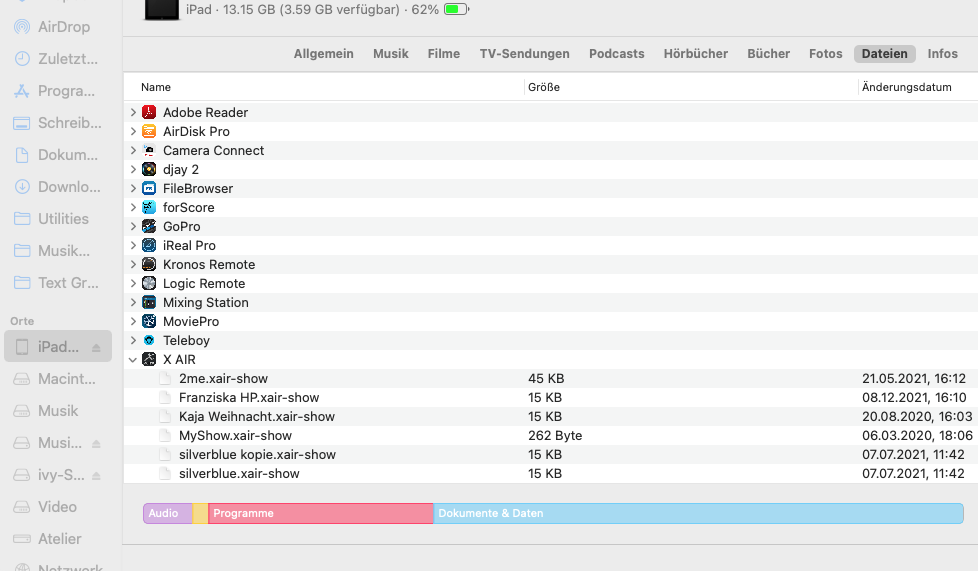This screenshot has height=571, width=978.
Task: Open Macint... volume in sidebar
Action: tap(58, 379)
